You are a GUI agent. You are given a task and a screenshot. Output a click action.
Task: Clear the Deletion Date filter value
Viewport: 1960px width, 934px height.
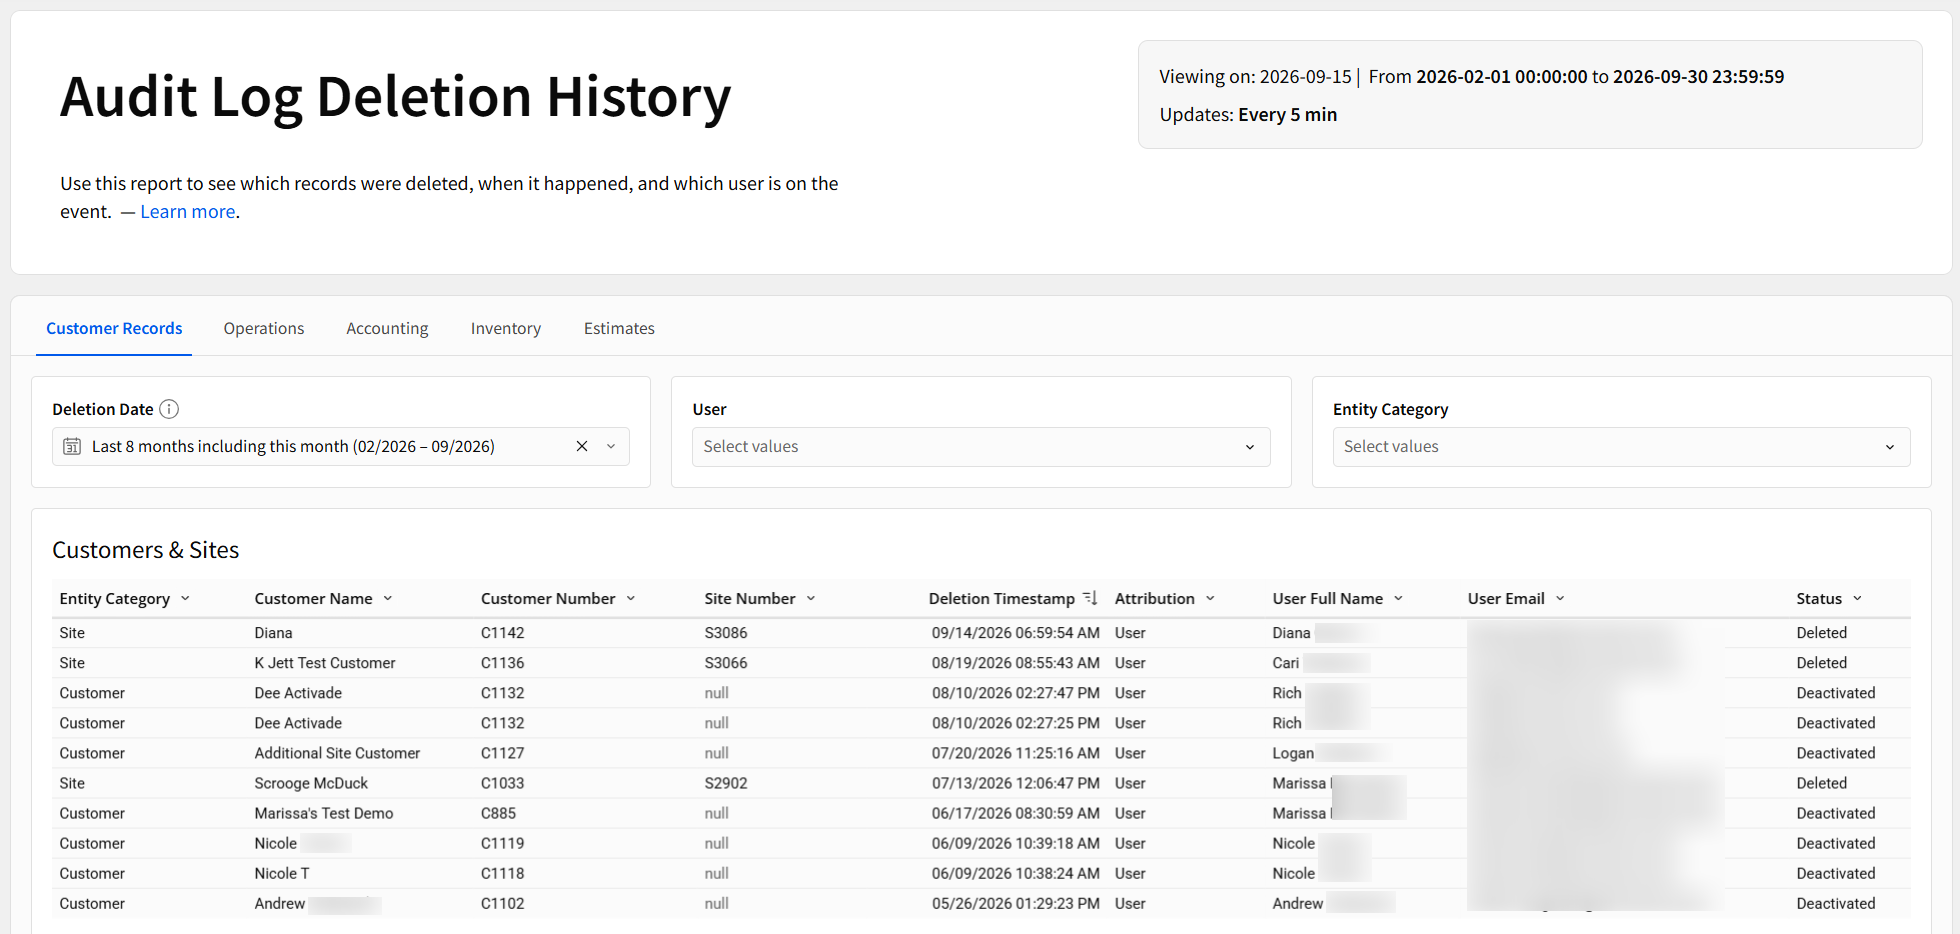pyautogui.click(x=582, y=447)
